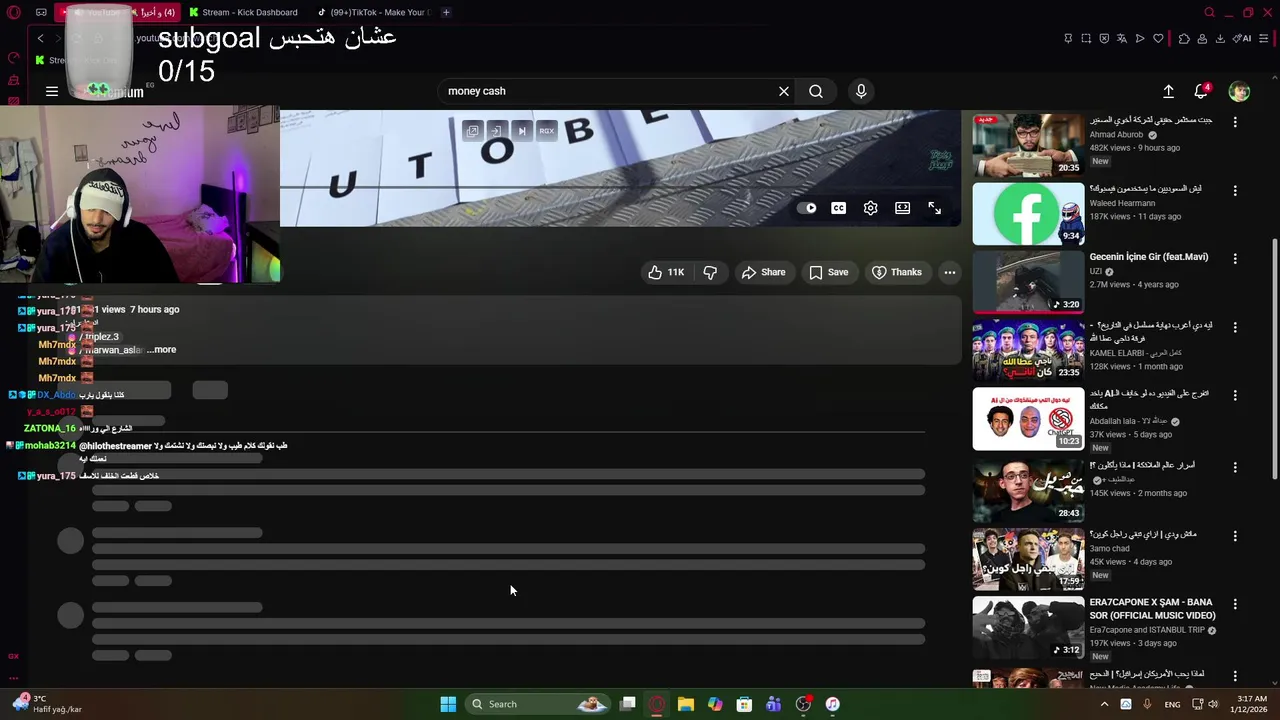Share the video
Viewport: 1280px width, 720px height.
763,272
